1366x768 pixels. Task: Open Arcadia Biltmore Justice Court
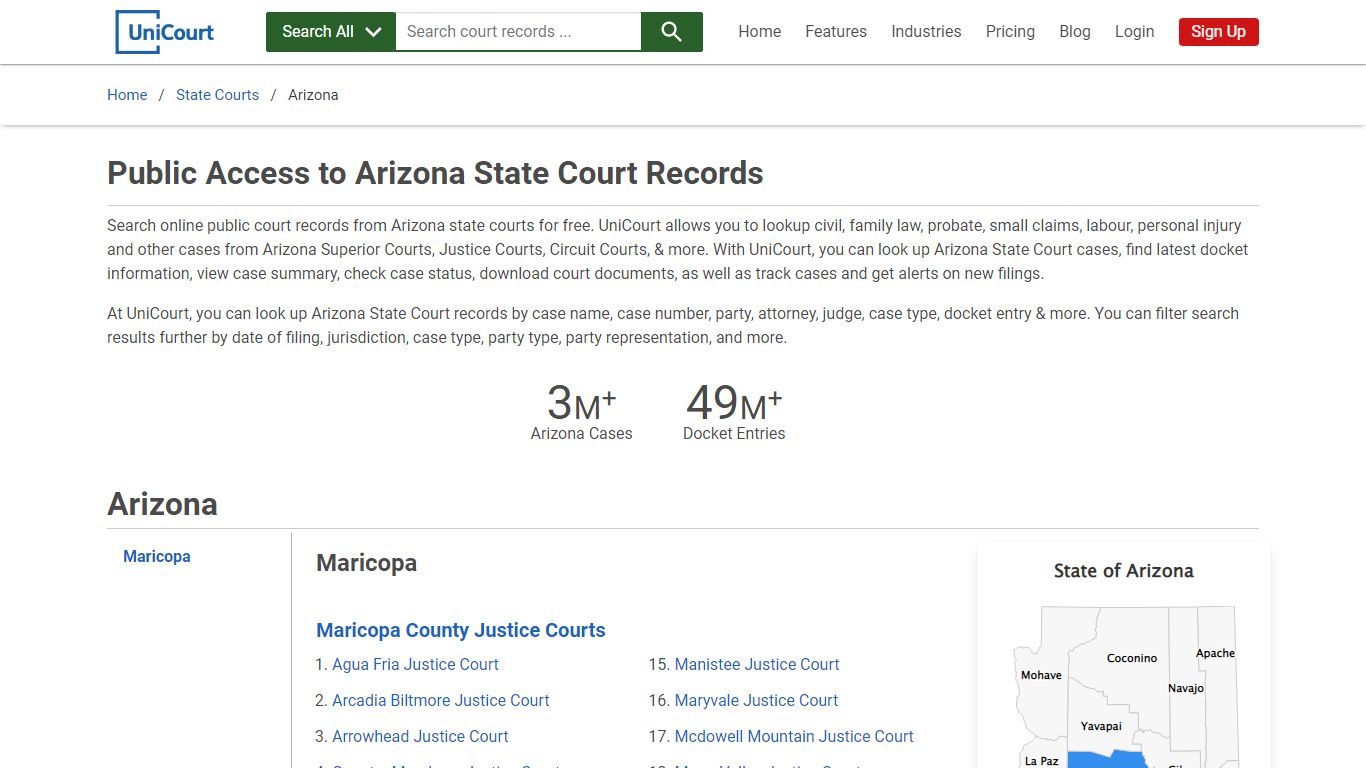pos(441,700)
